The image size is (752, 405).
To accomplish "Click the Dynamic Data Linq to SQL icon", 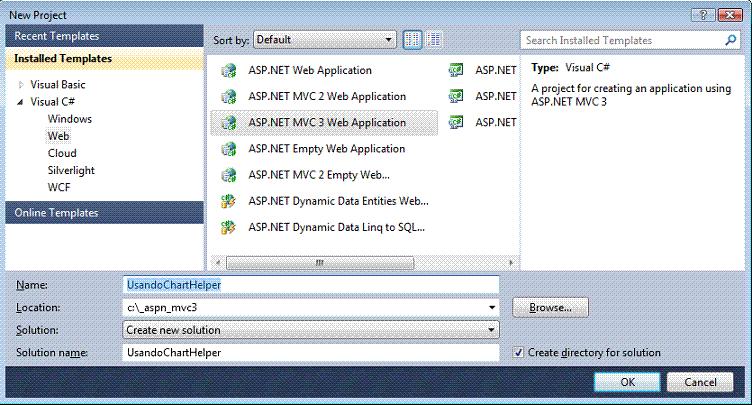I will [x=229, y=227].
